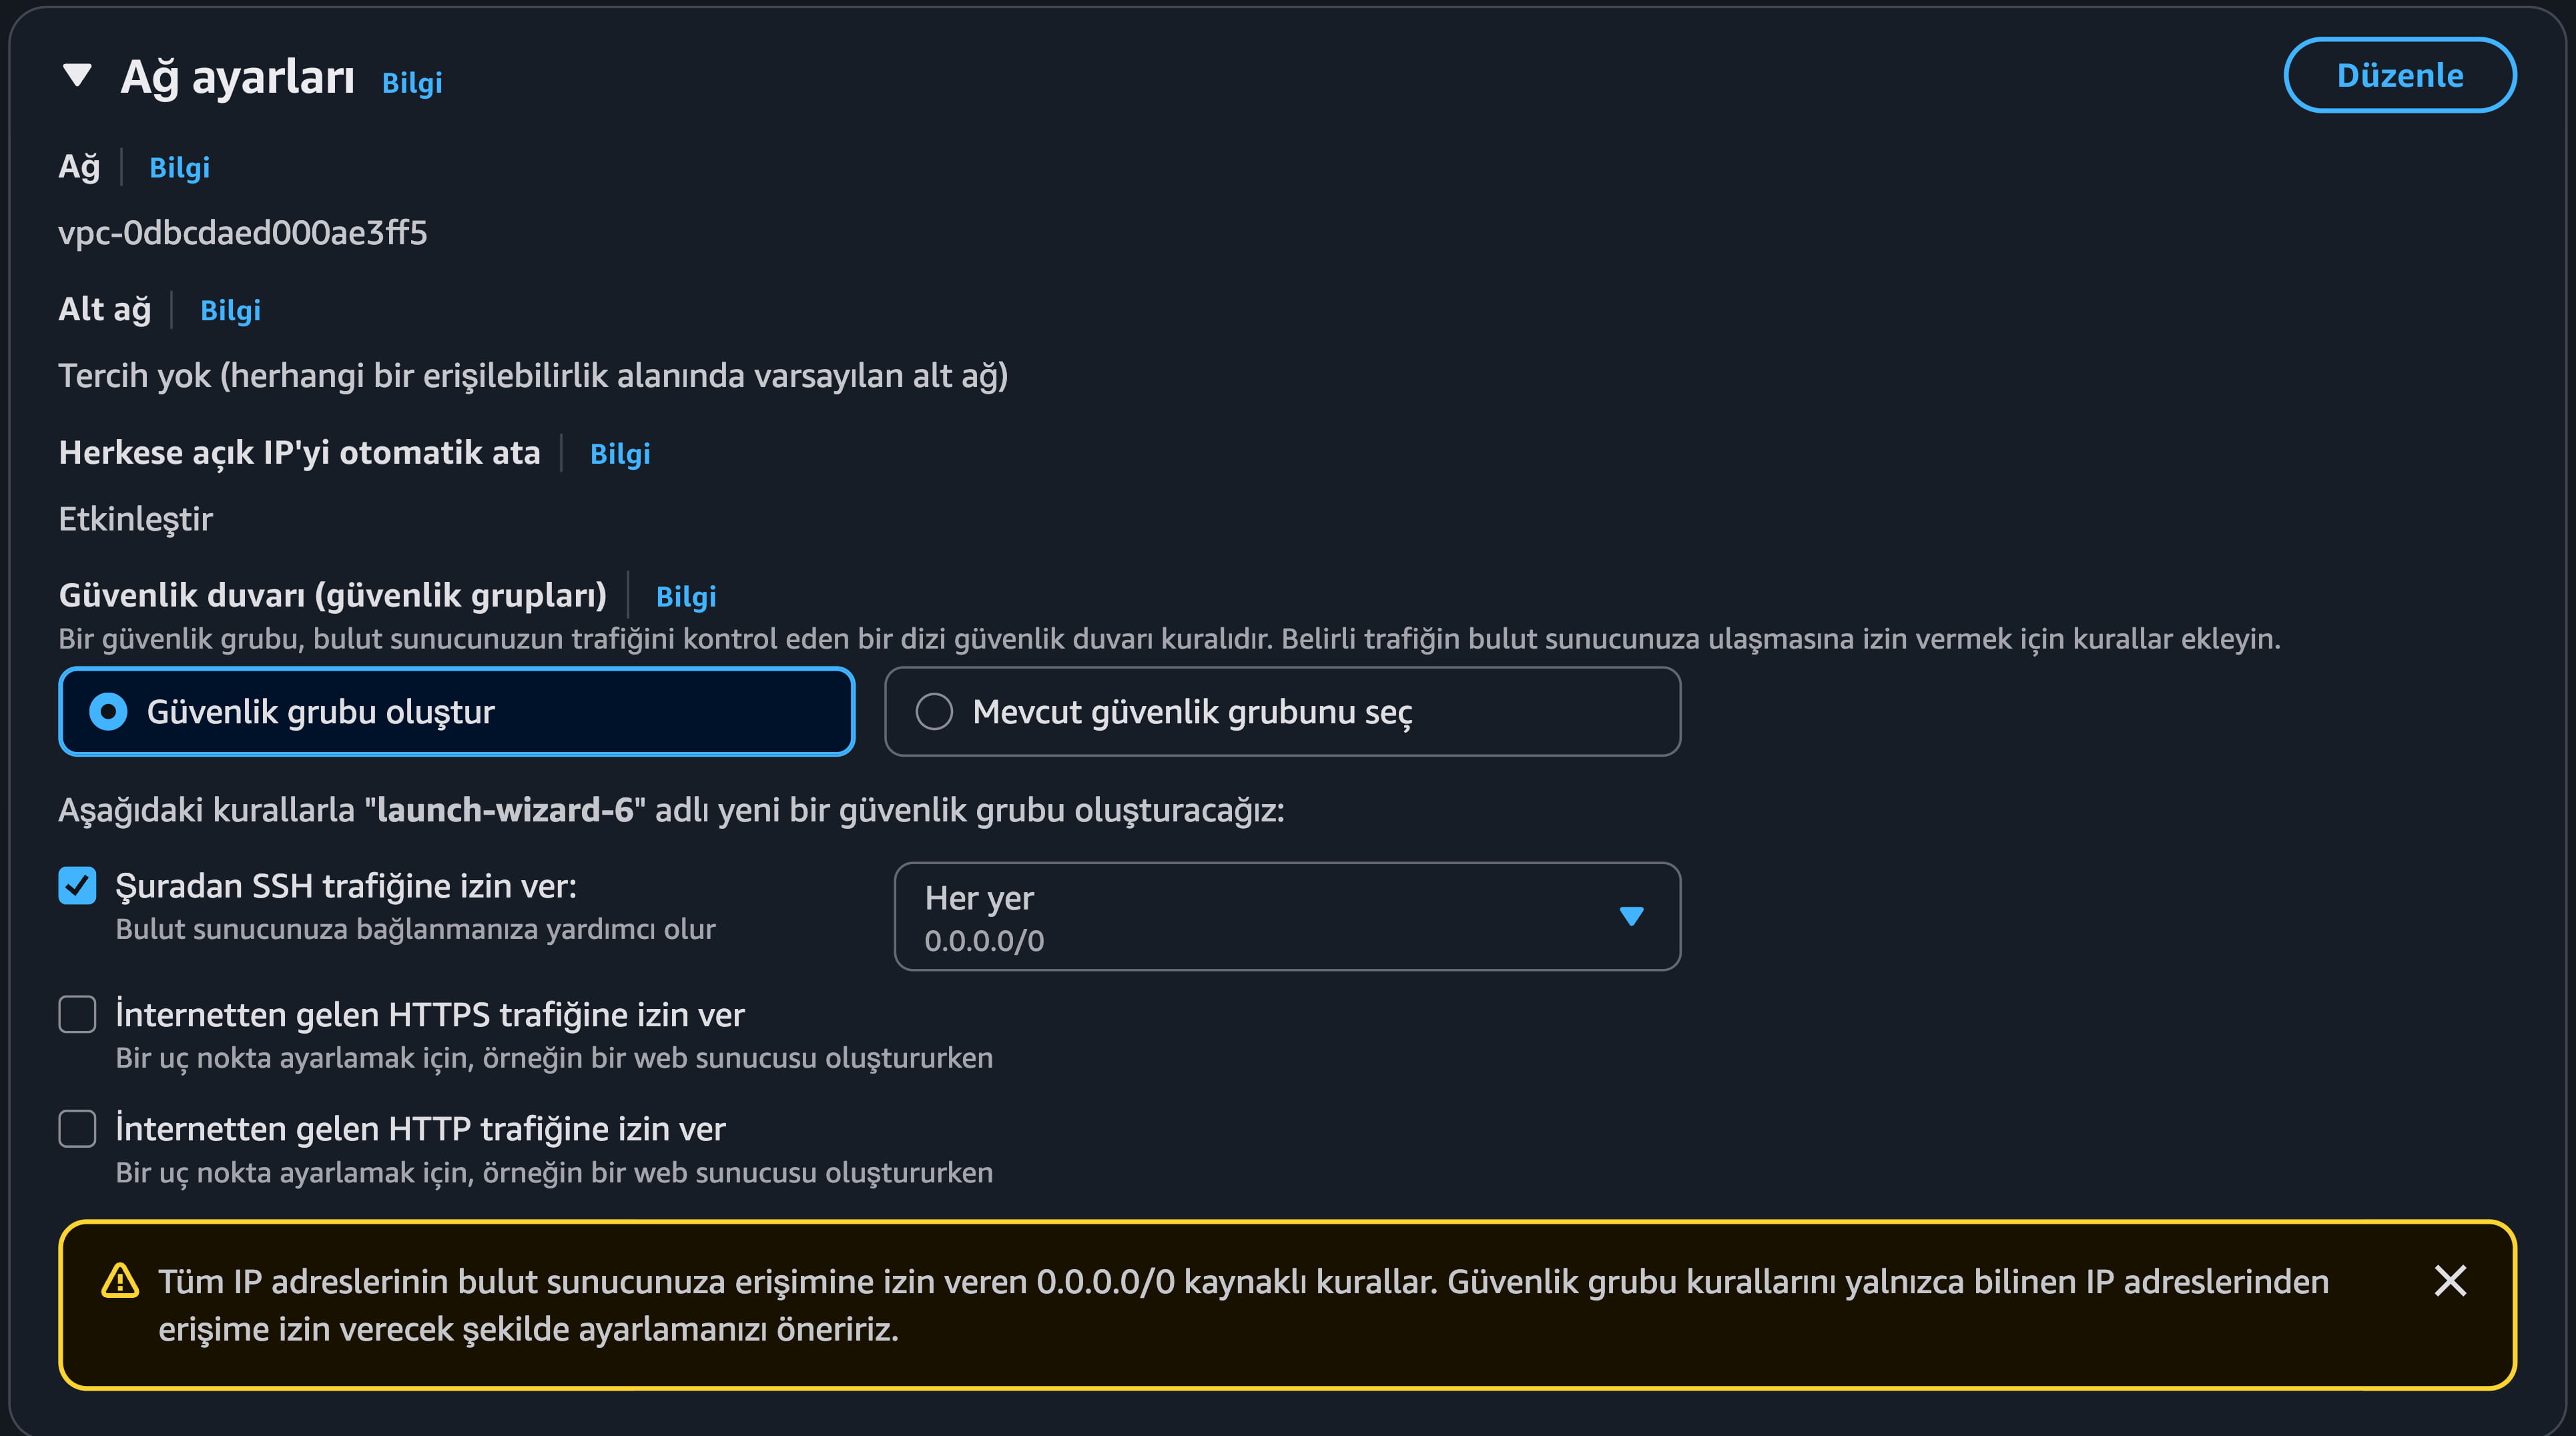The height and width of the screenshot is (1436, 2576).
Task: Collapse the Ağ ayarları section triangle
Action: click(77, 75)
